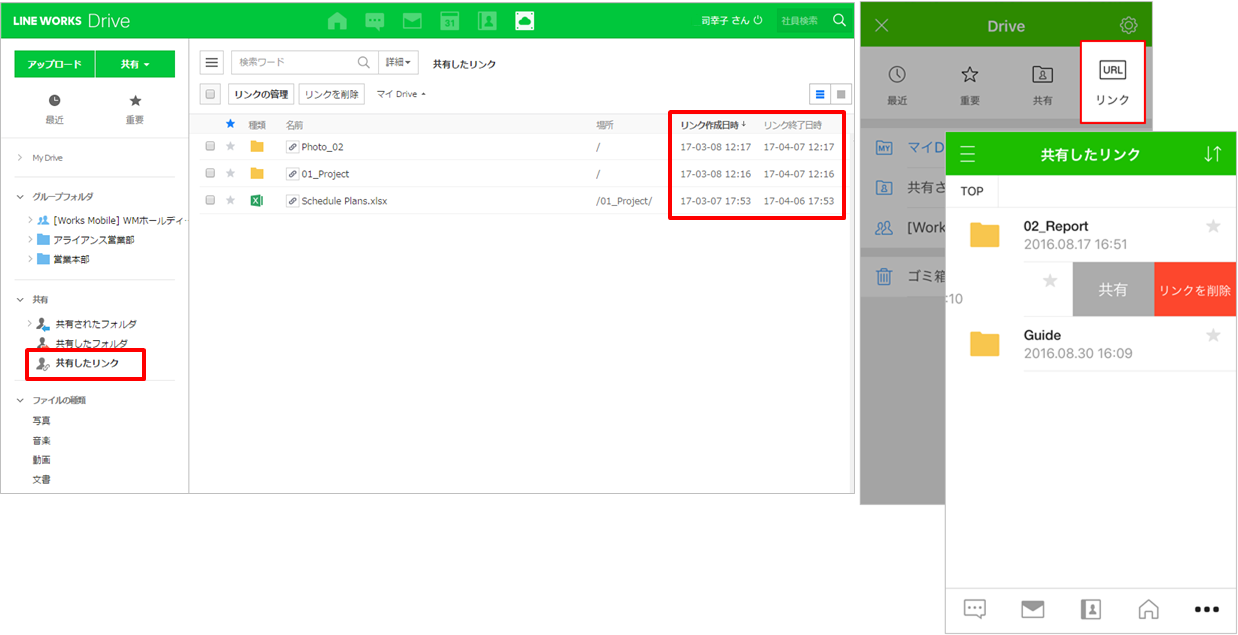Viewport: 1238px width, 635px height.
Task: Open the 共有 green dropdown button
Action: click(135, 64)
